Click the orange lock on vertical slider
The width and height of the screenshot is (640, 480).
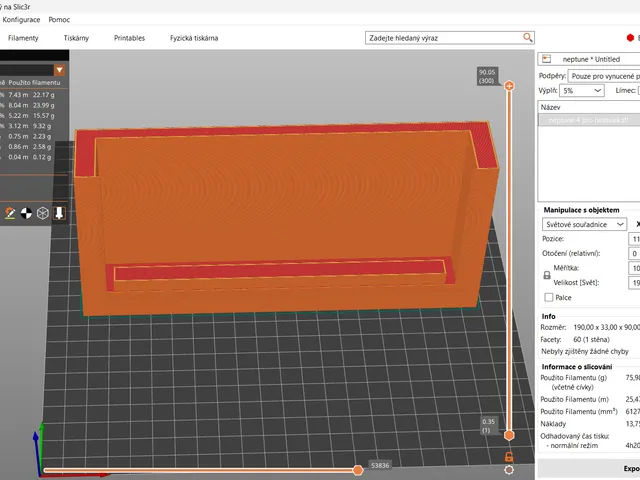pos(509,456)
